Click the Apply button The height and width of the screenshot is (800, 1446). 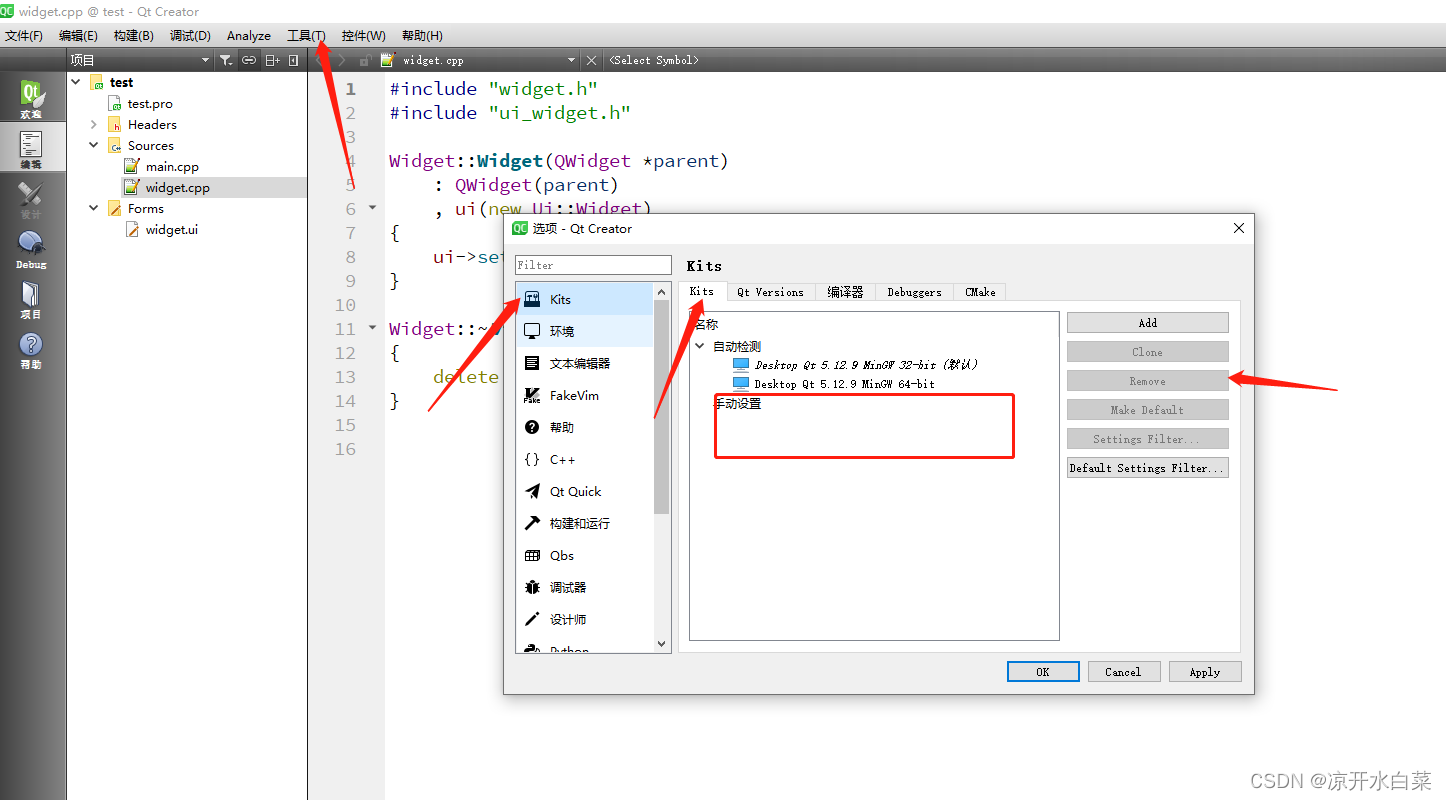click(1205, 672)
